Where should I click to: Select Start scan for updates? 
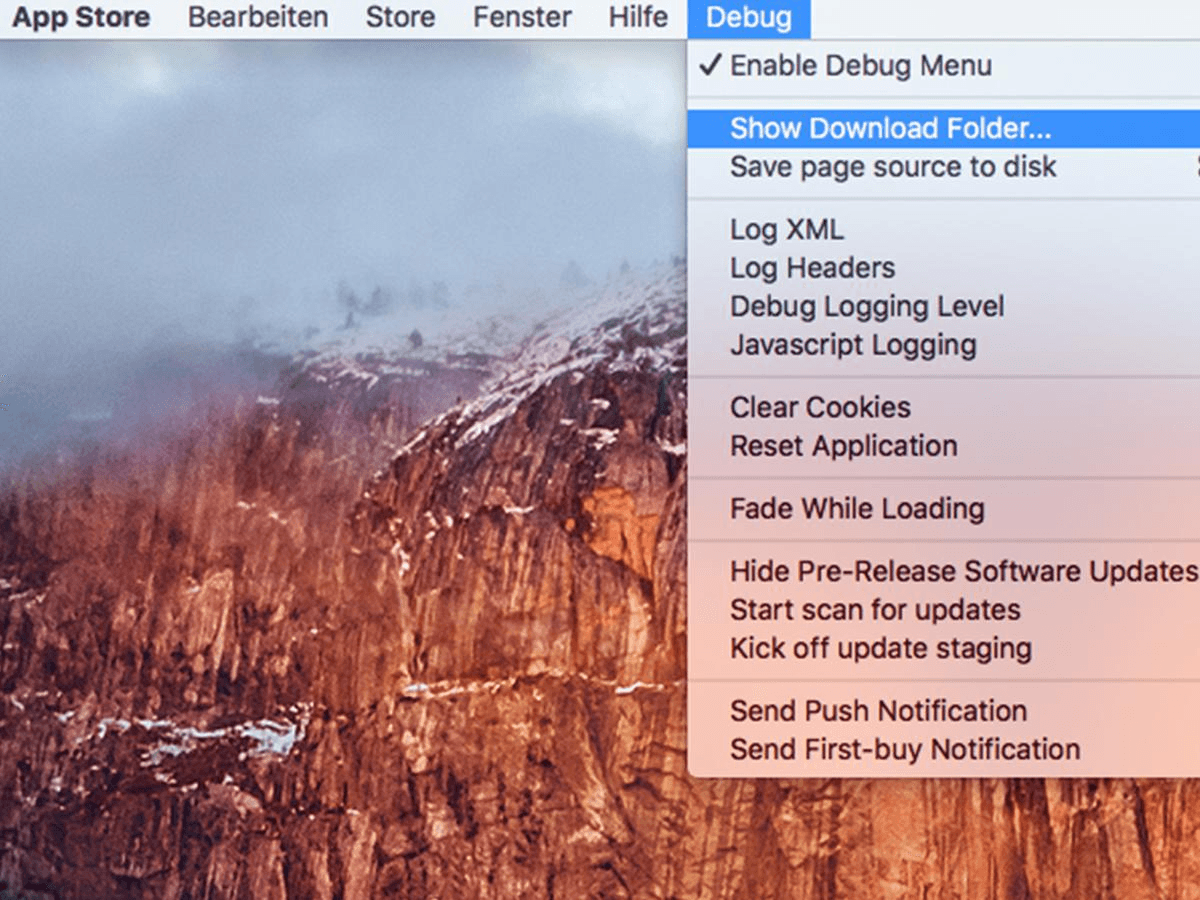coord(875,610)
